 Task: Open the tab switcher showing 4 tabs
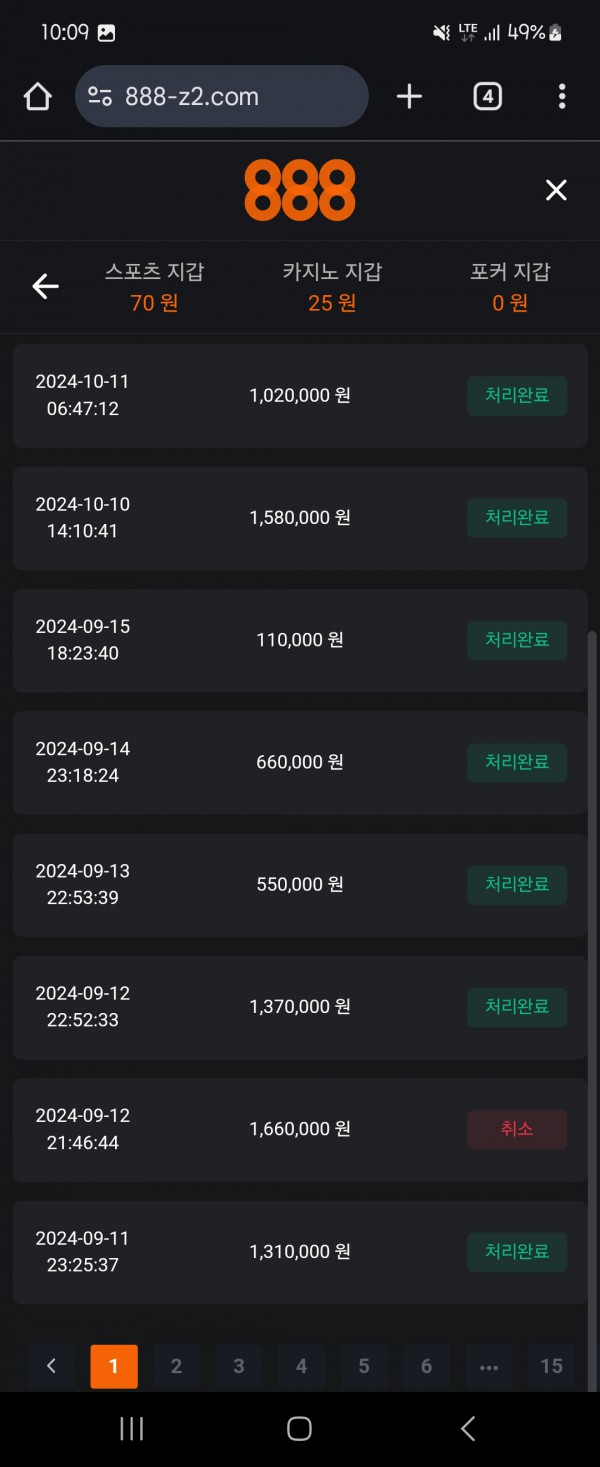click(x=487, y=97)
